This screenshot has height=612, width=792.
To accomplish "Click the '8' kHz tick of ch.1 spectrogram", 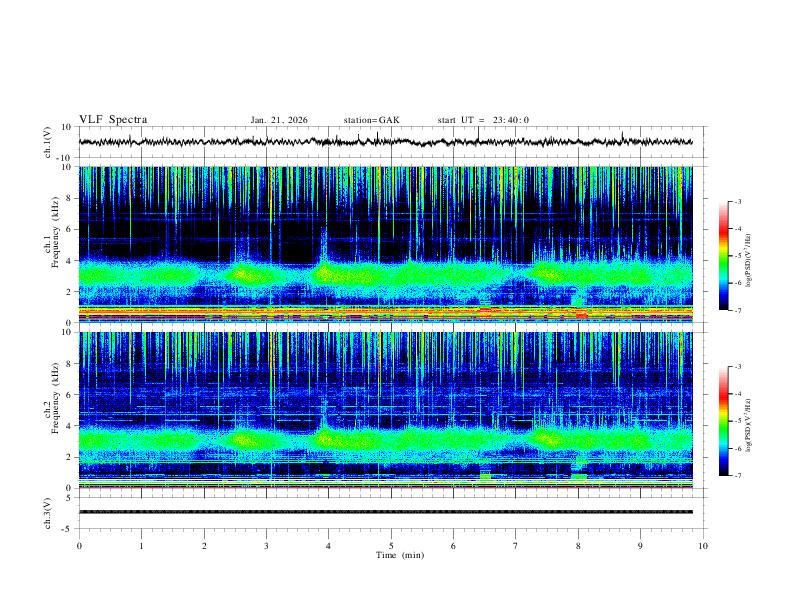I will 69,198.
